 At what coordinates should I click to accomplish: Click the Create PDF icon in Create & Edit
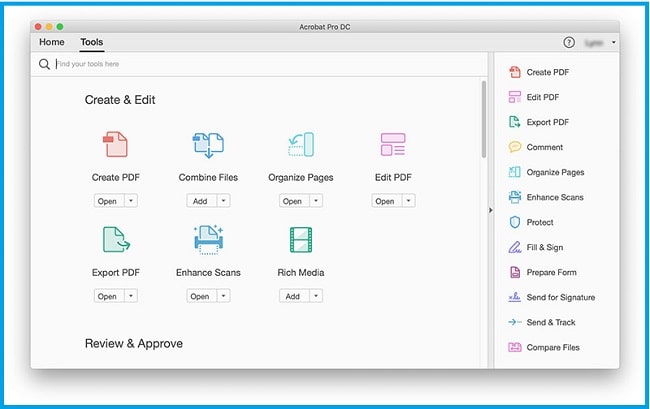[x=115, y=144]
